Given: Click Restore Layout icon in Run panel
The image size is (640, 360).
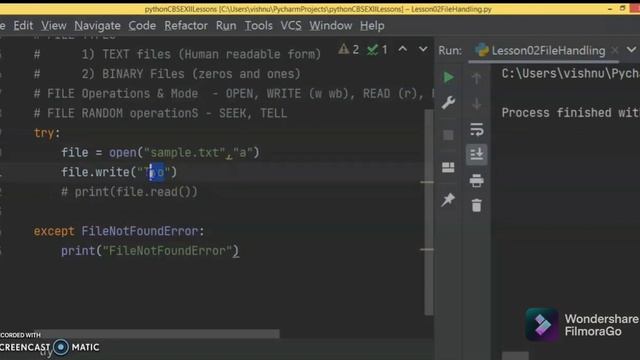Looking at the screenshot, I should pos(448,167).
